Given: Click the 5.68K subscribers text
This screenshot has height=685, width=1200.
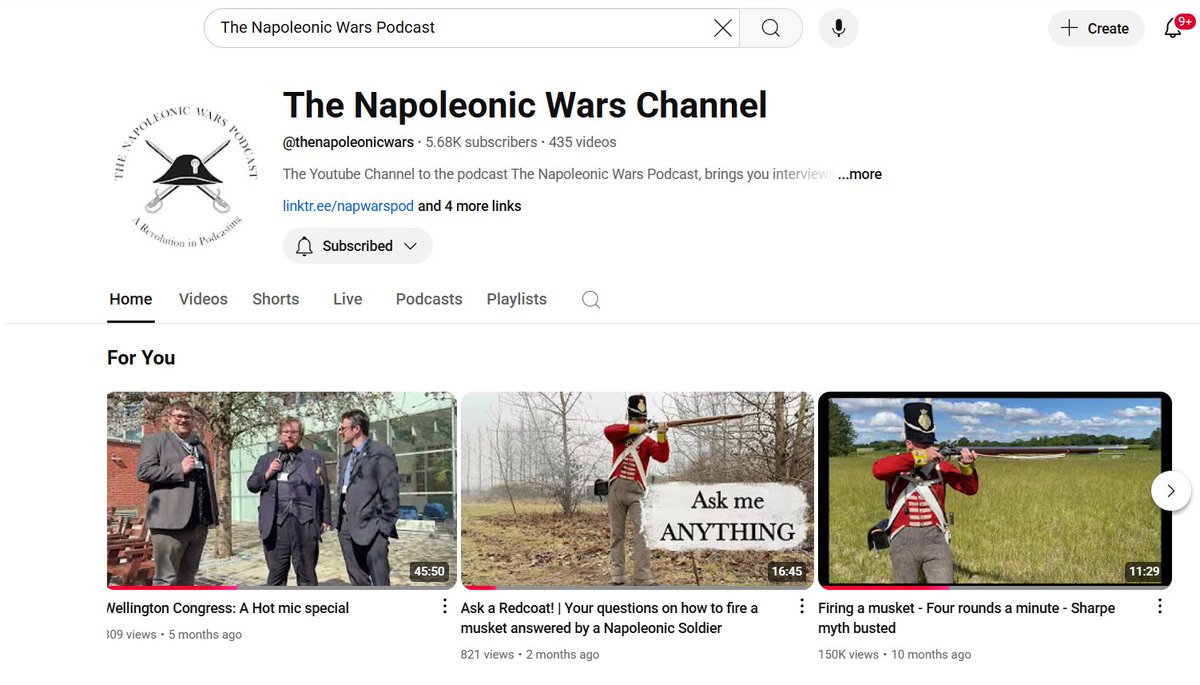Looking at the screenshot, I should [481, 142].
